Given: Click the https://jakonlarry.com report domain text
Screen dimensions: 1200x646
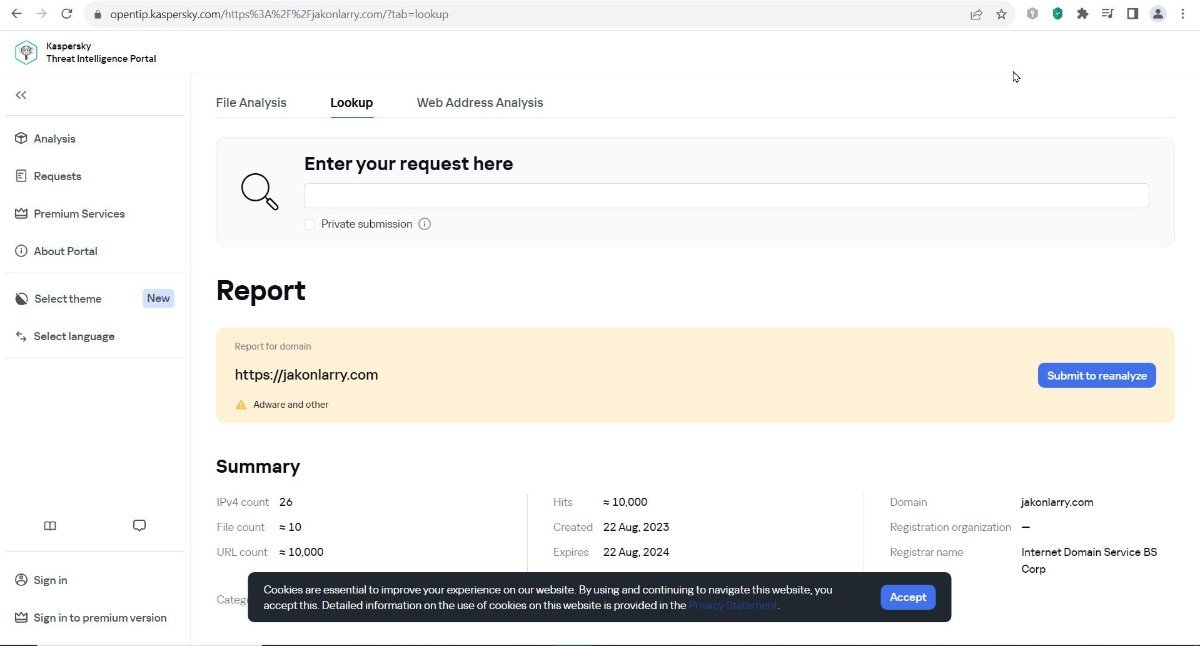Looking at the screenshot, I should 306,375.
